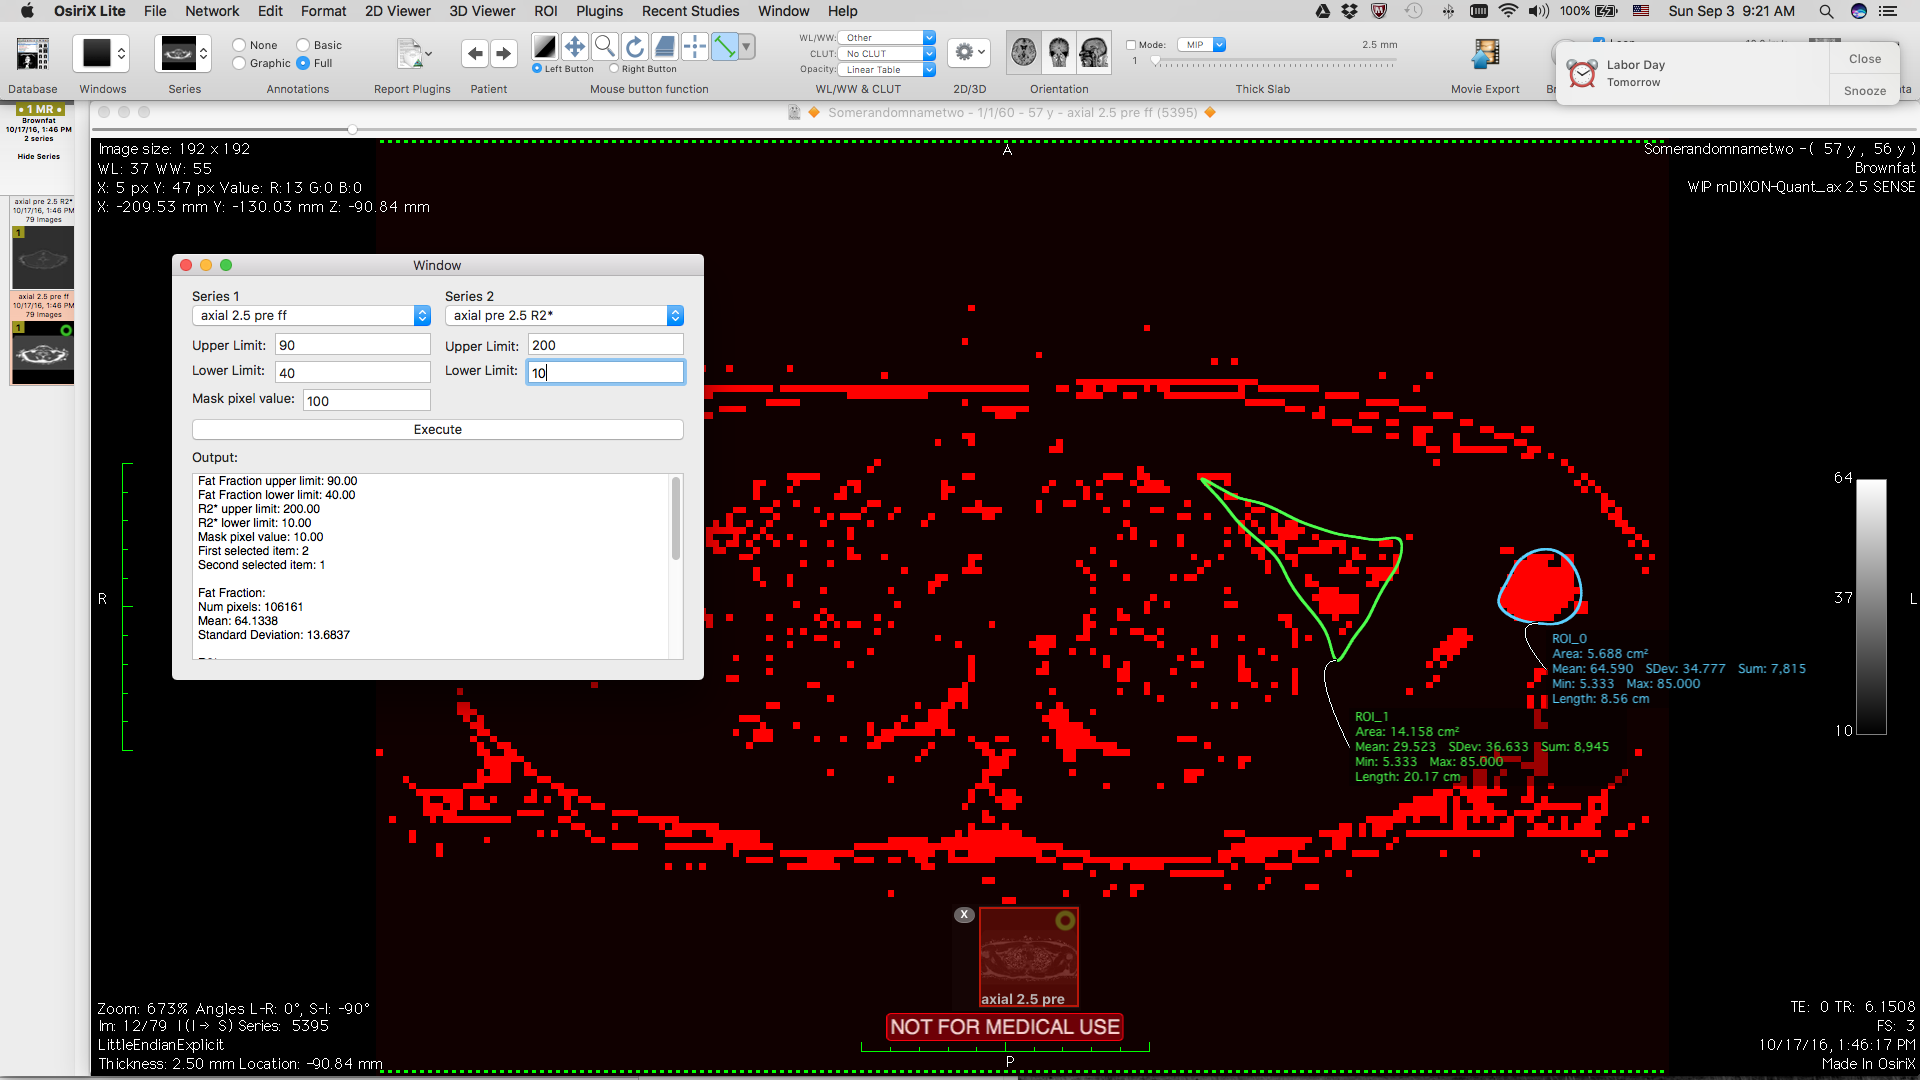Image resolution: width=1920 pixels, height=1080 pixels.
Task: Snooze the Labor Day notification
Action: [x=1864, y=90]
